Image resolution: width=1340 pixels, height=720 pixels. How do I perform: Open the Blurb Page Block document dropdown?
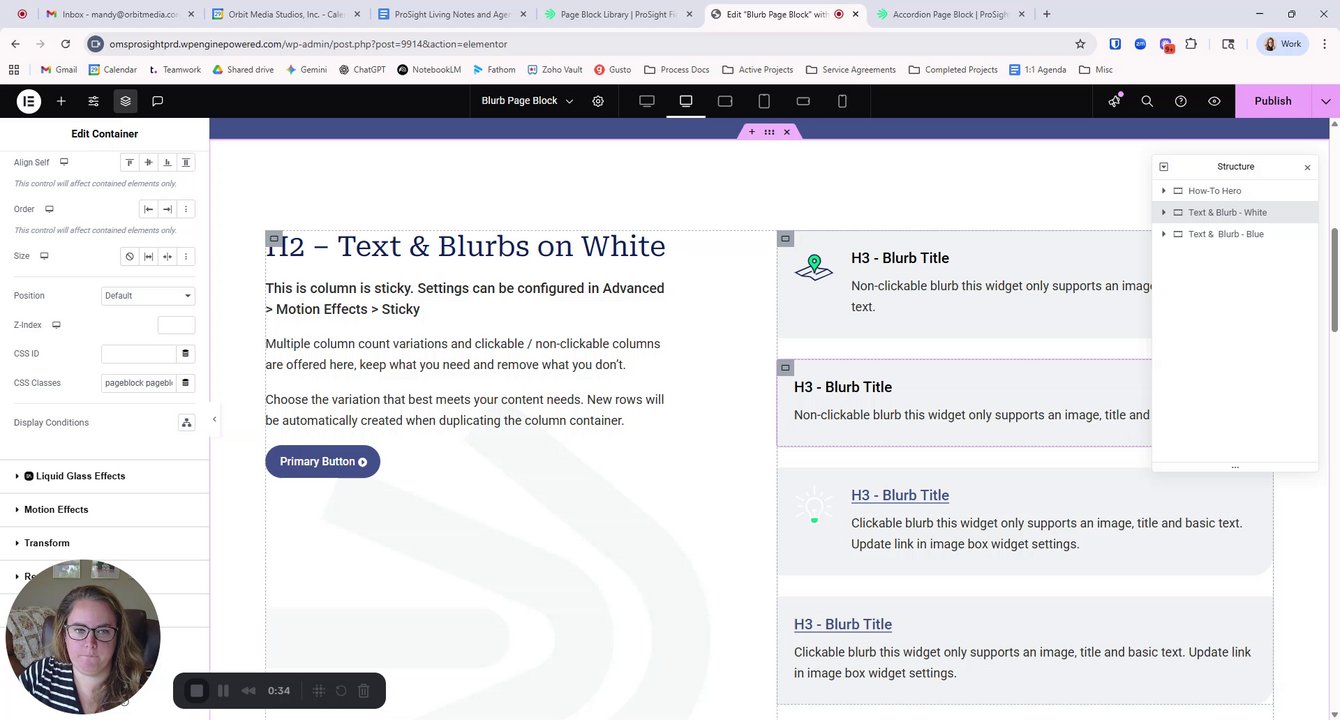tap(527, 101)
